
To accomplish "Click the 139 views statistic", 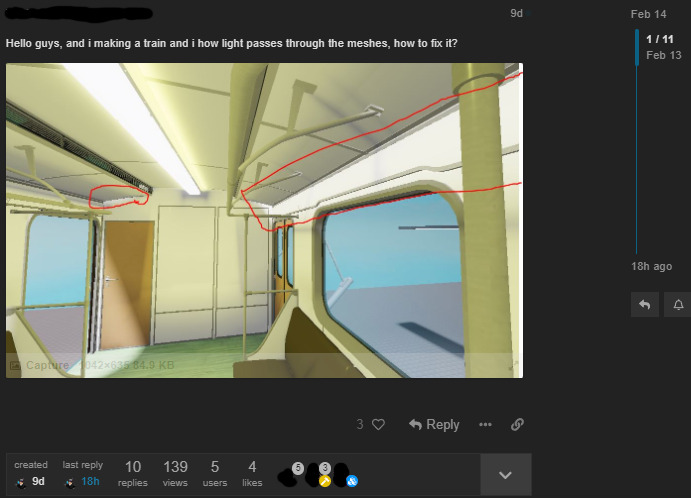I will pyautogui.click(x=175, y=474).
